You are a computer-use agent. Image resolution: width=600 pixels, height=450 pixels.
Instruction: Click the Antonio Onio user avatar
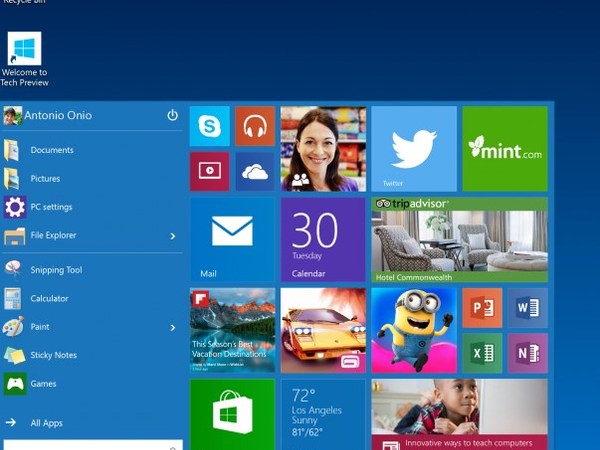click(12, 116)
